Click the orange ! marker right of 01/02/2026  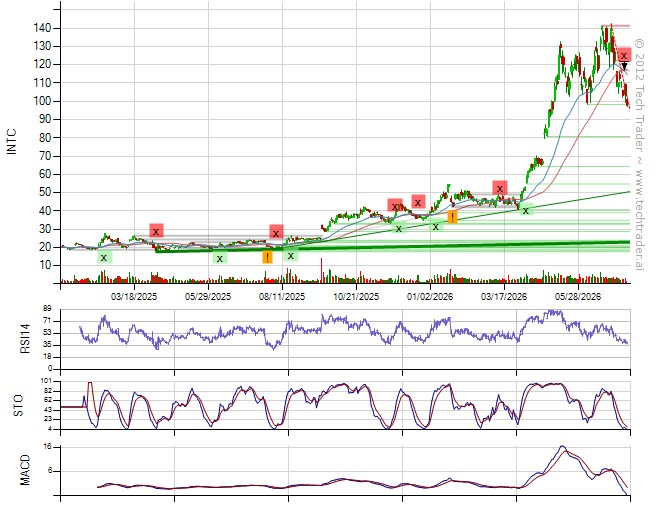pos(453,217)
